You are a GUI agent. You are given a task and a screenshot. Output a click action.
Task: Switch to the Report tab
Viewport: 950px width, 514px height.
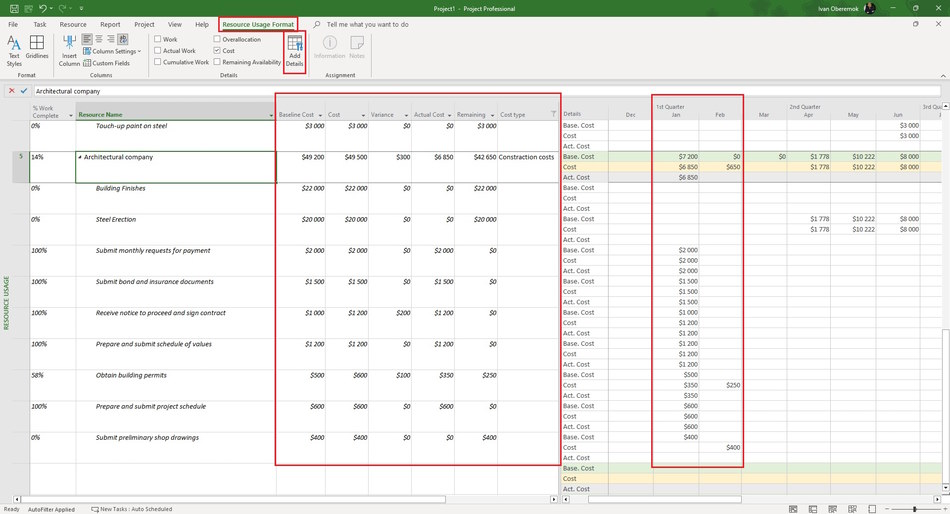coord(110,24)
